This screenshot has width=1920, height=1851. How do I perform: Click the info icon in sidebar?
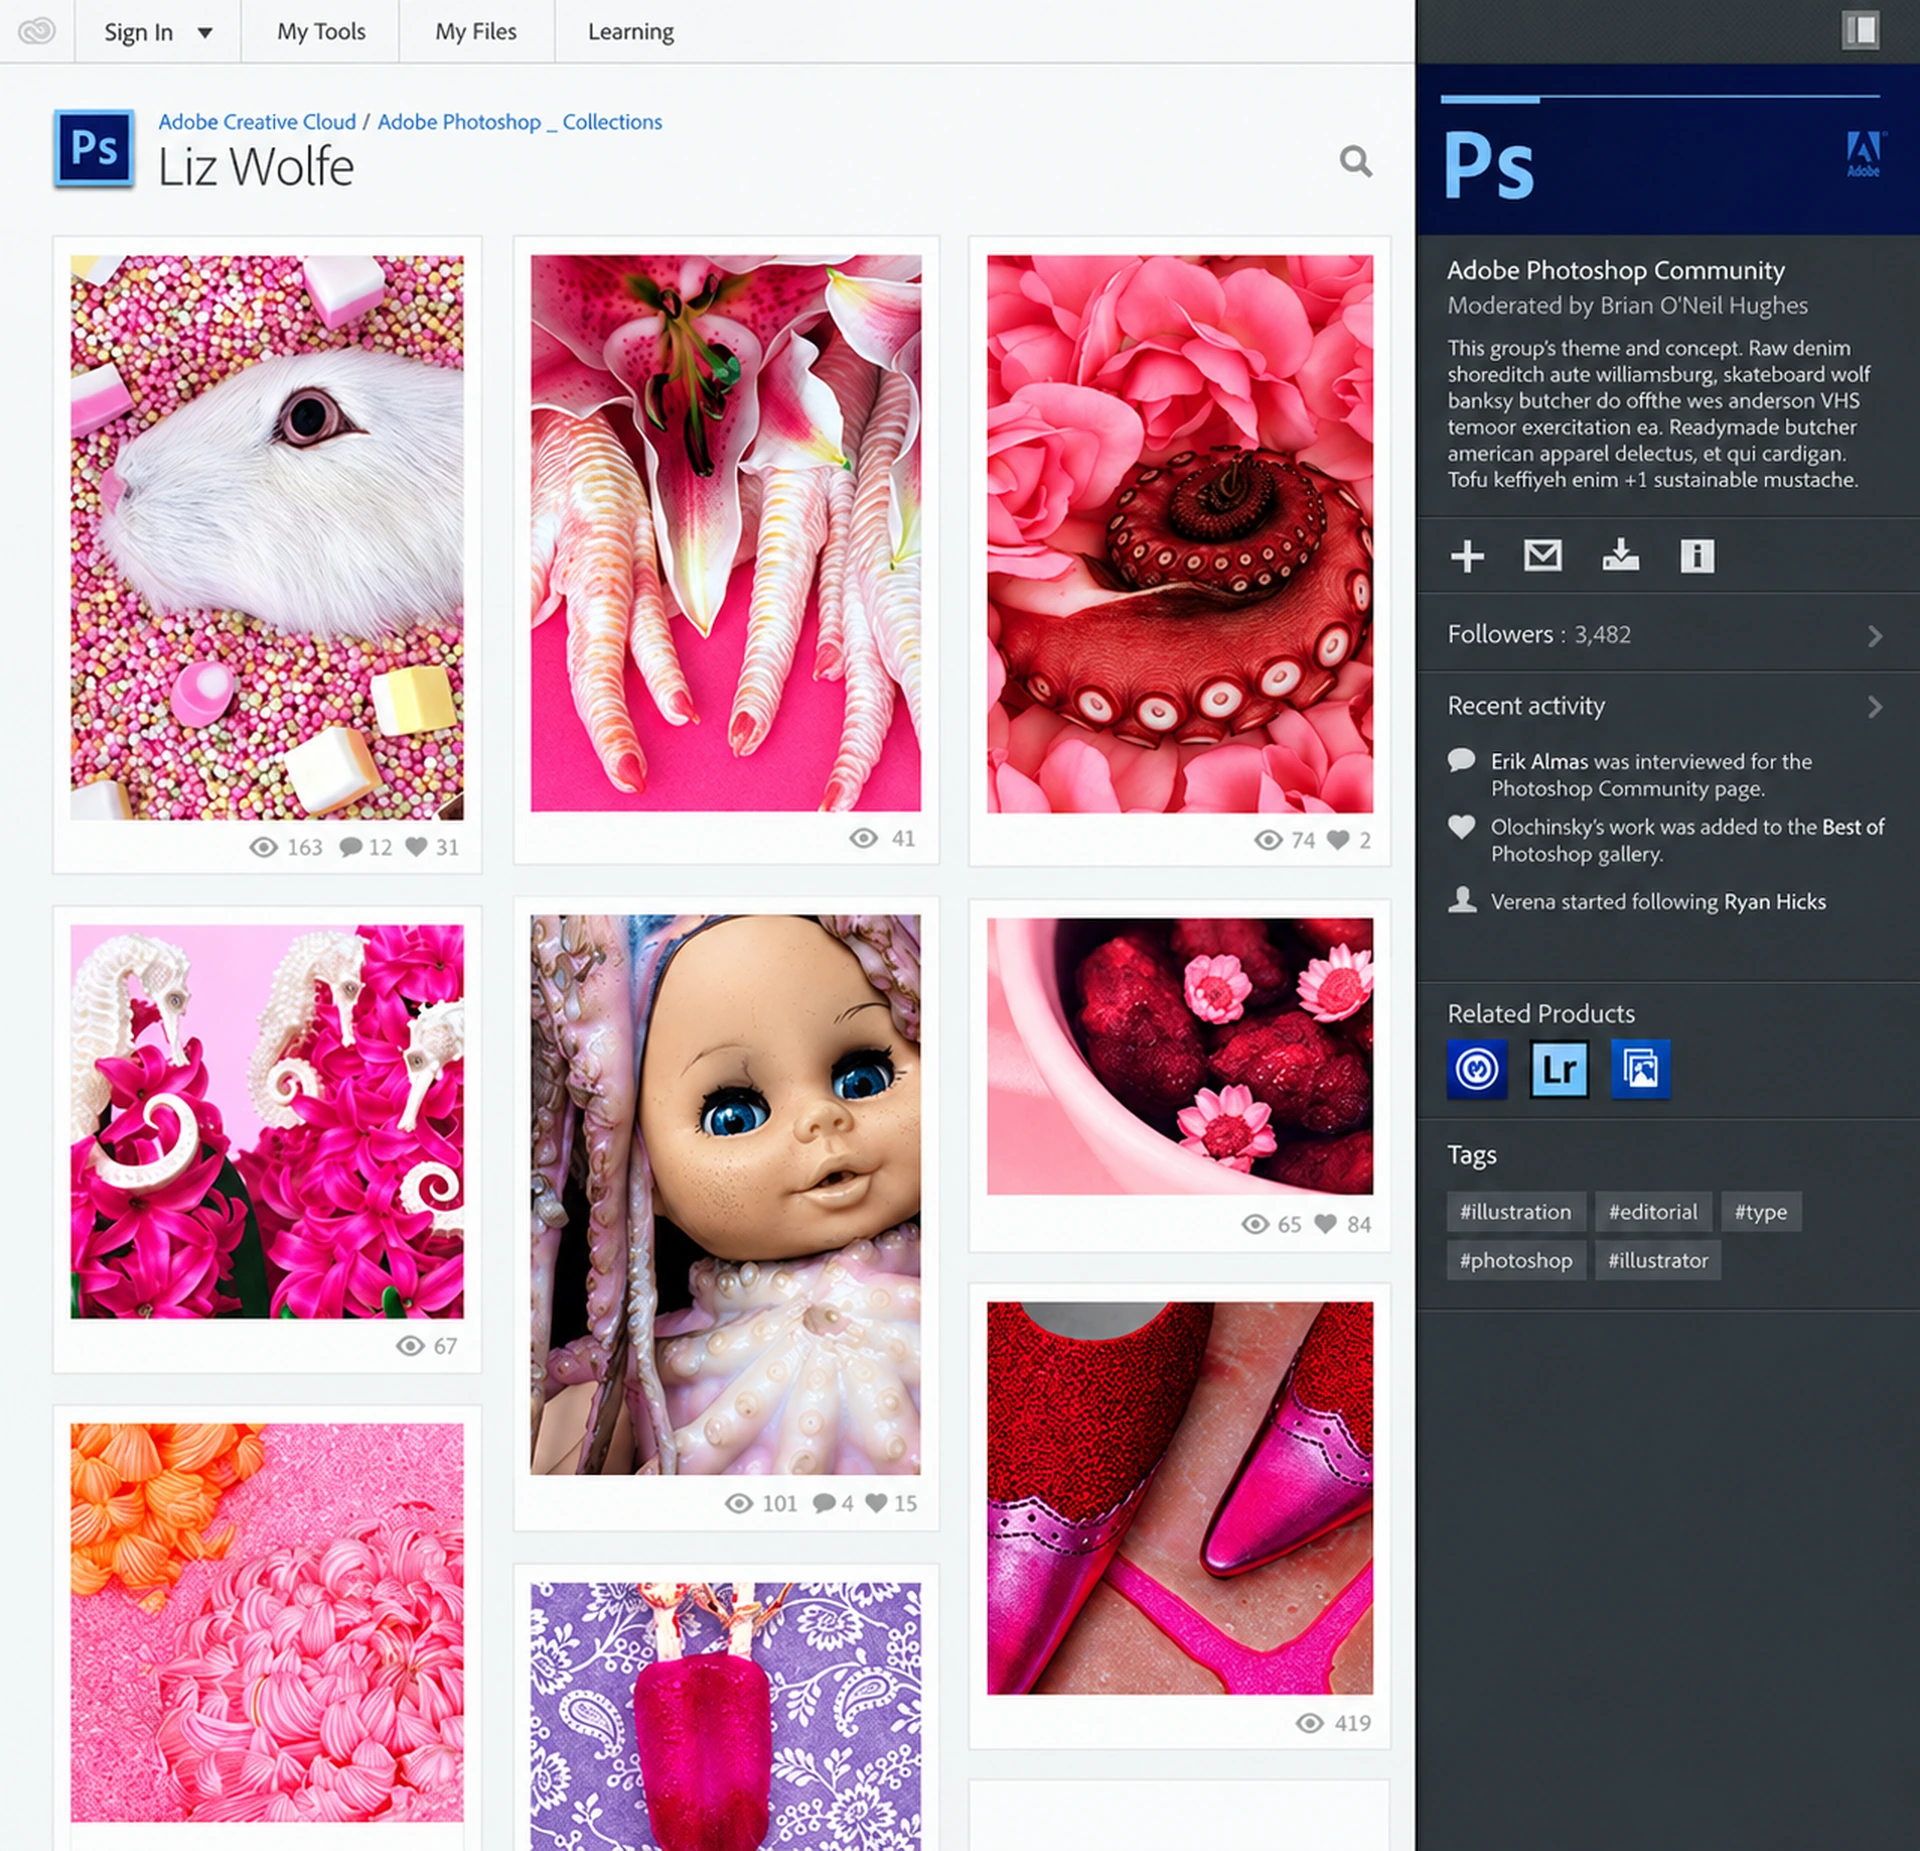point(1696,556)
